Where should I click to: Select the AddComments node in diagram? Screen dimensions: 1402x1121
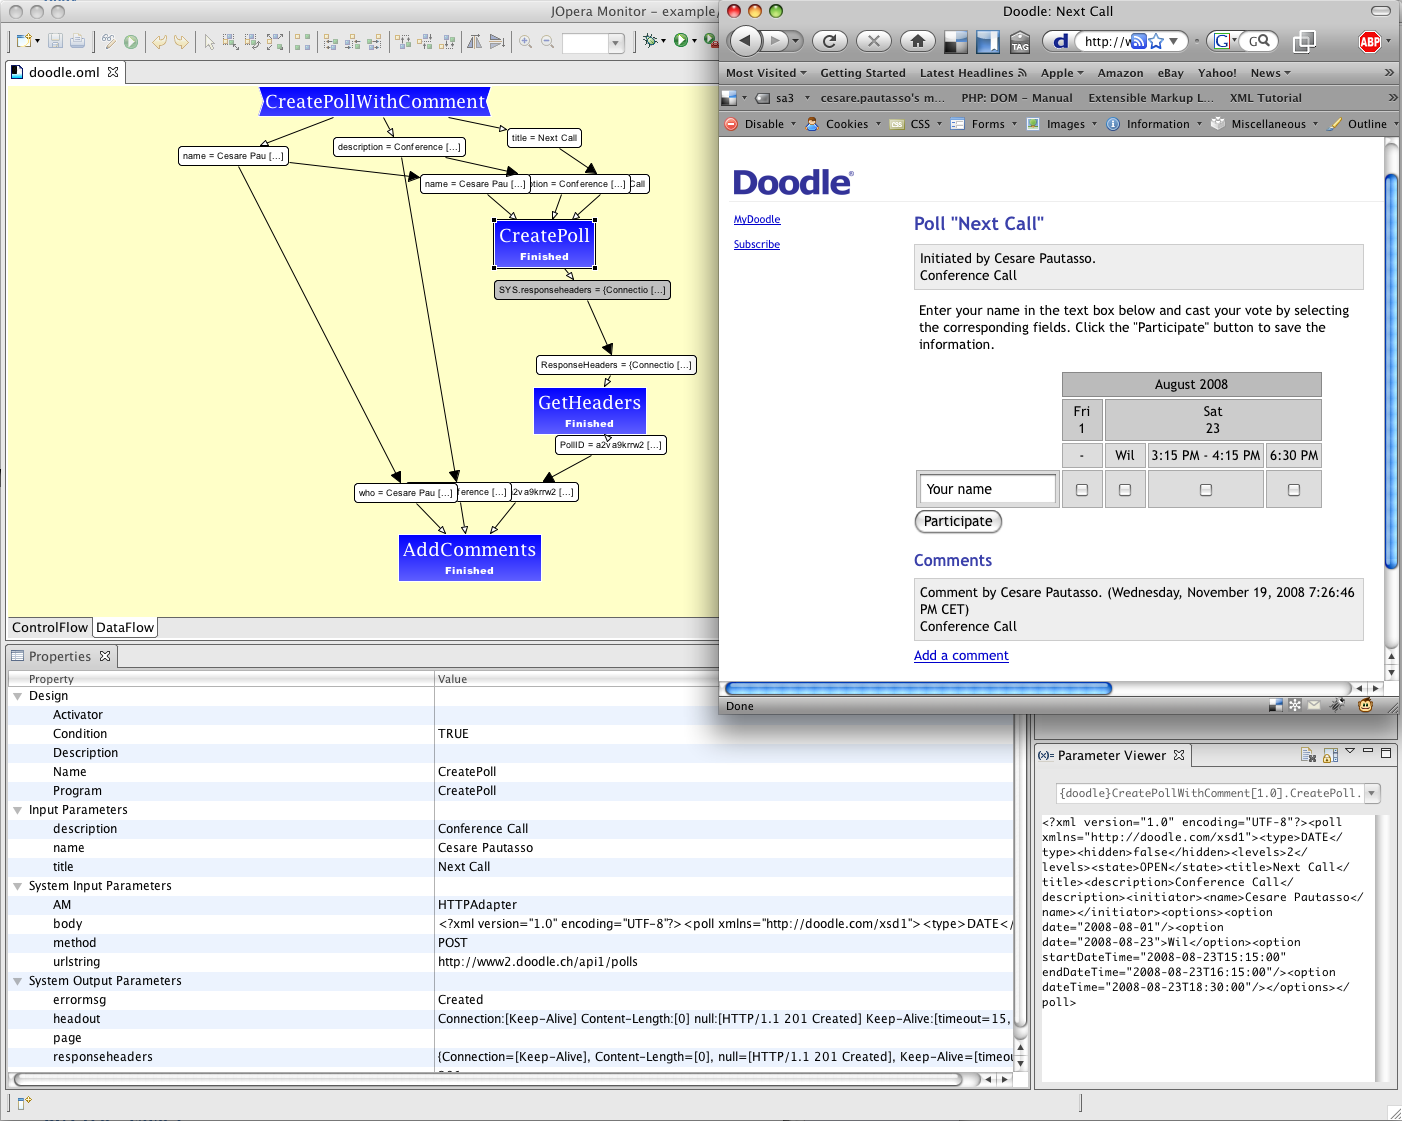pos(470,558)
